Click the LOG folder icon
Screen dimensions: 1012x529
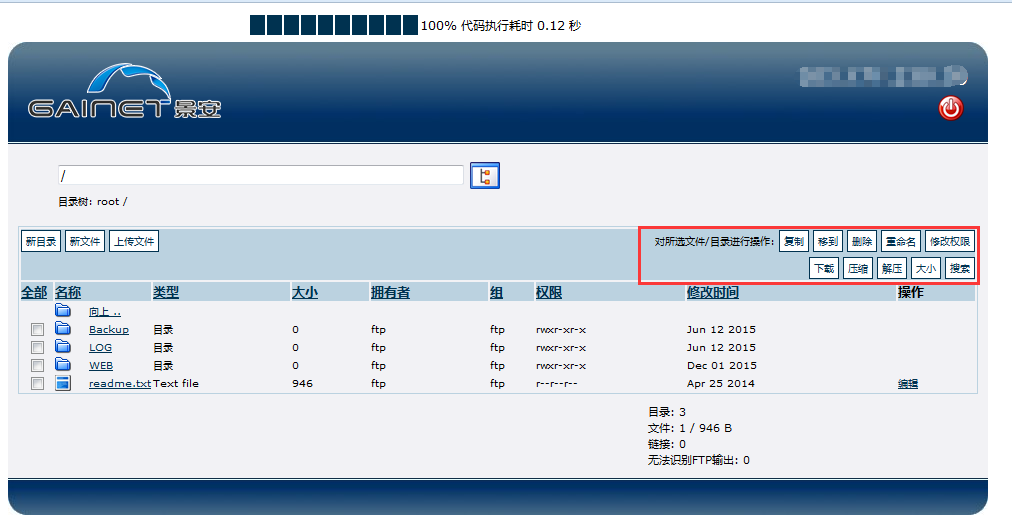click(x=63, y=347)
